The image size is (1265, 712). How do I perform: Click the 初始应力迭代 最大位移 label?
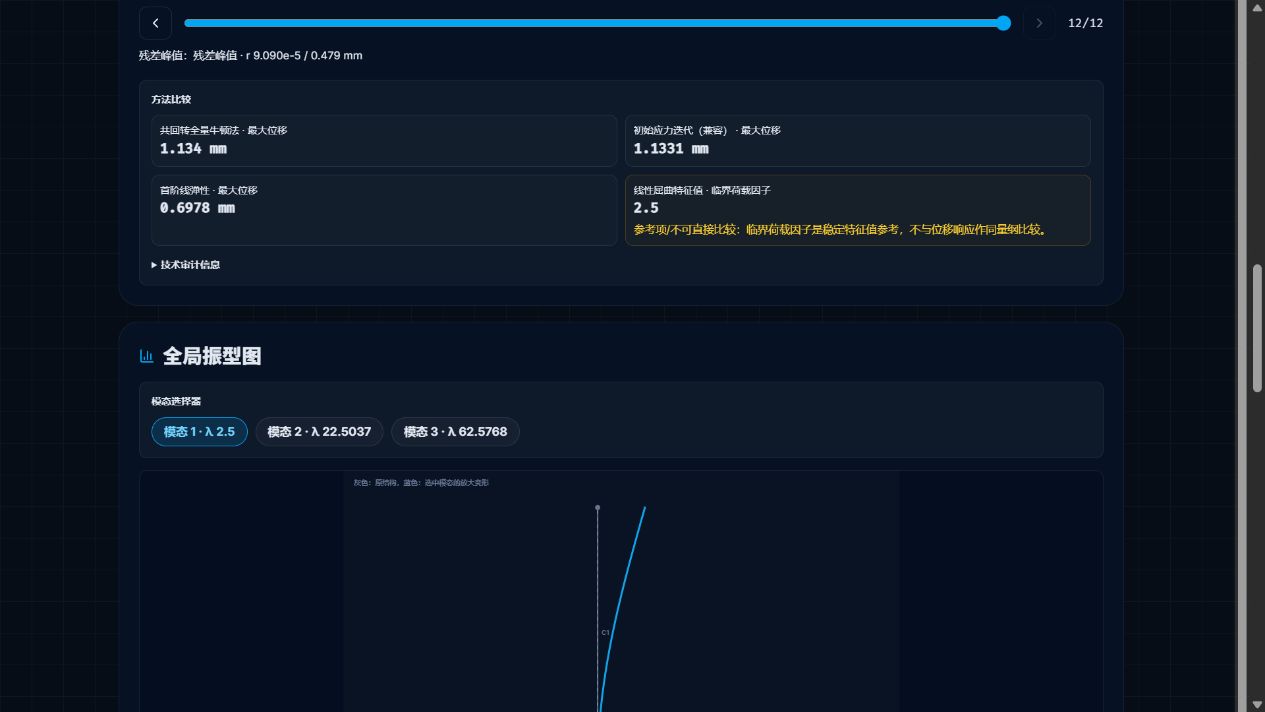click(707, 130)
